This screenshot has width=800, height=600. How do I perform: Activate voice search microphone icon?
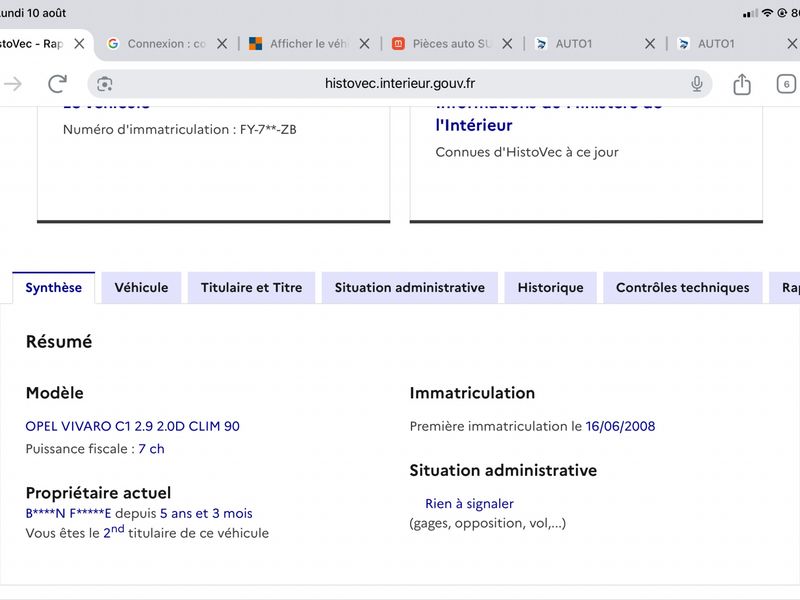[x=696, y=84]
